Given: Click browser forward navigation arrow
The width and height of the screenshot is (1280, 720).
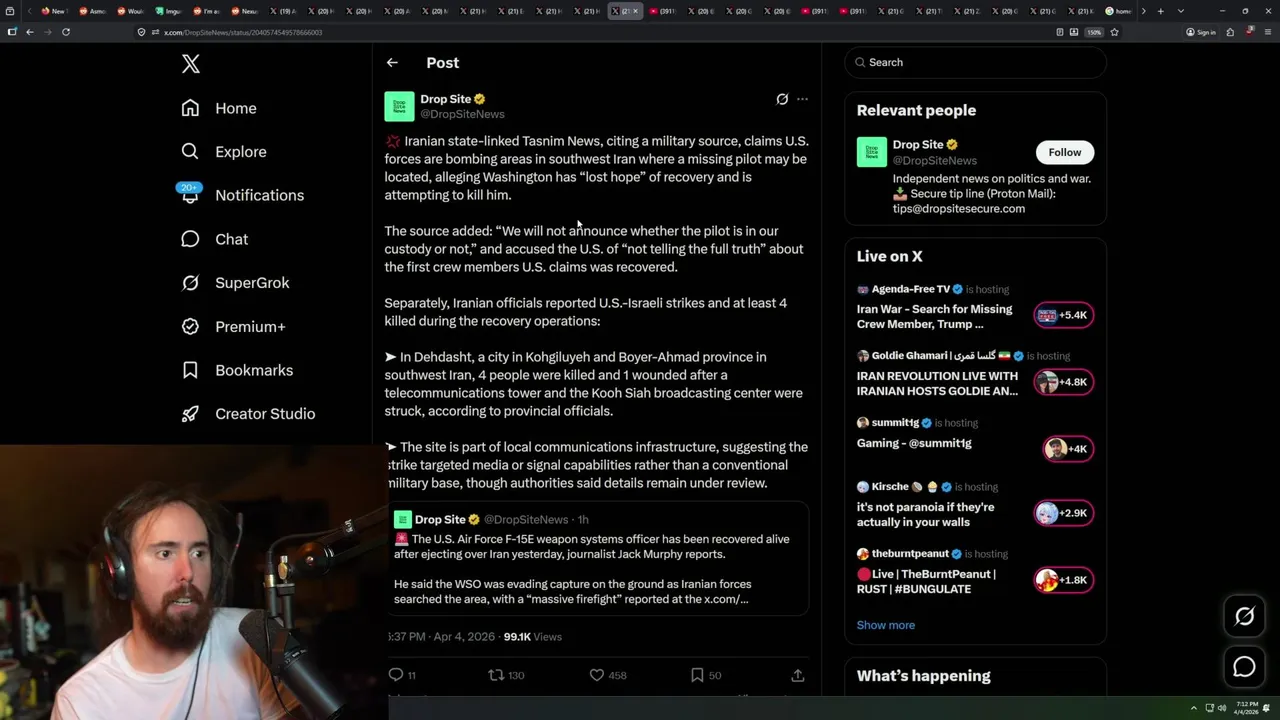Looking at the screenshot, I should coord(47,32).
